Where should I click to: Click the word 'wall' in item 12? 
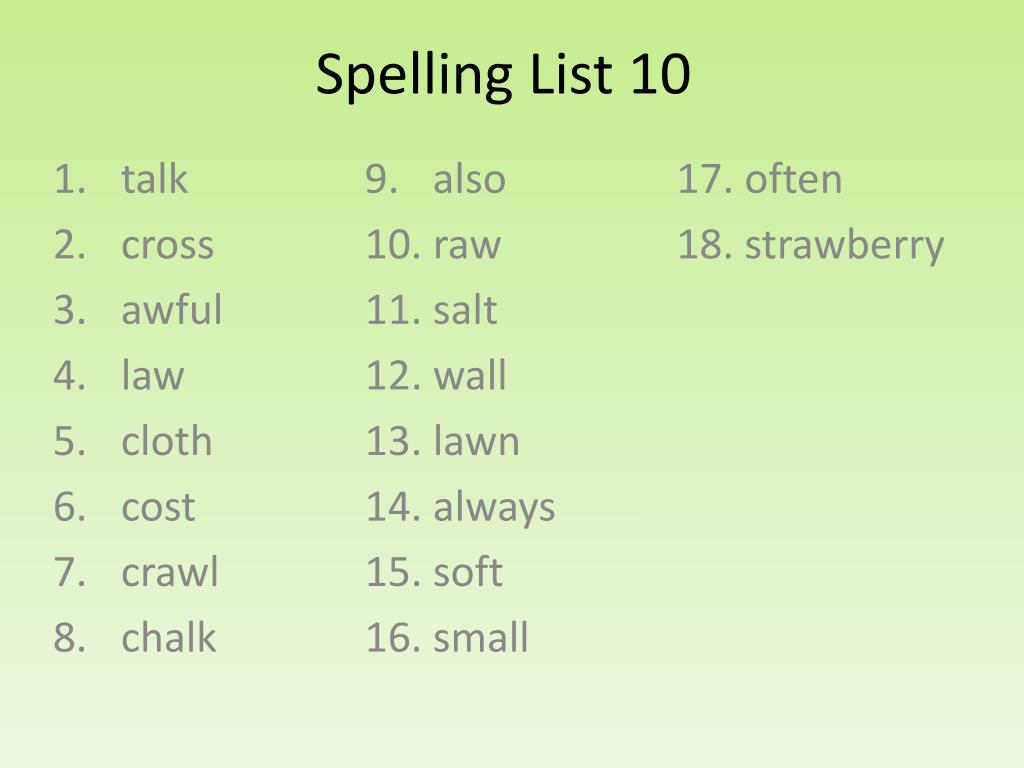470,375
